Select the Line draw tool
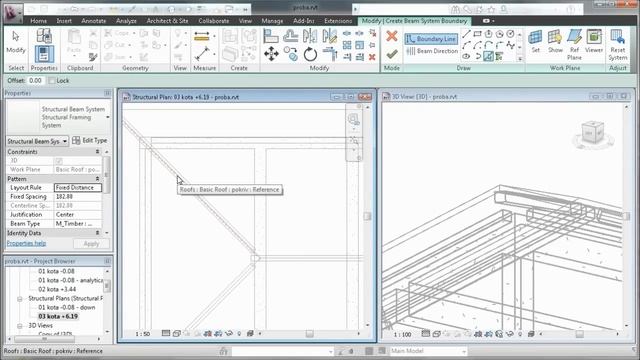The width and height of the screenshot is (640, 360). [466, 34]
